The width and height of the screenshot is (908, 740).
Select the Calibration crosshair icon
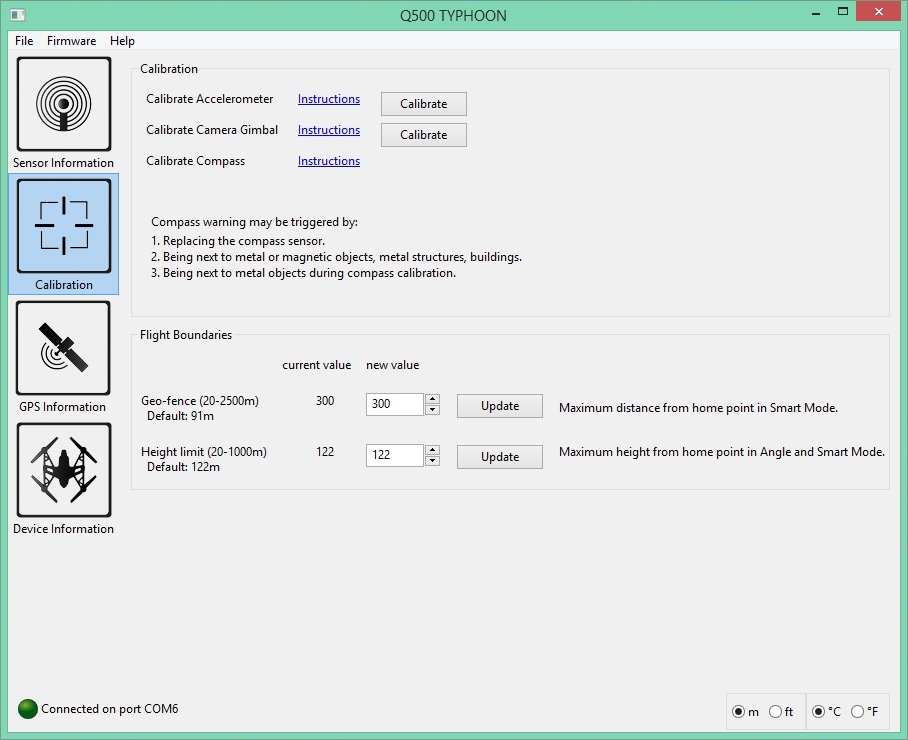pyautogui.click(x=64, y=226)
